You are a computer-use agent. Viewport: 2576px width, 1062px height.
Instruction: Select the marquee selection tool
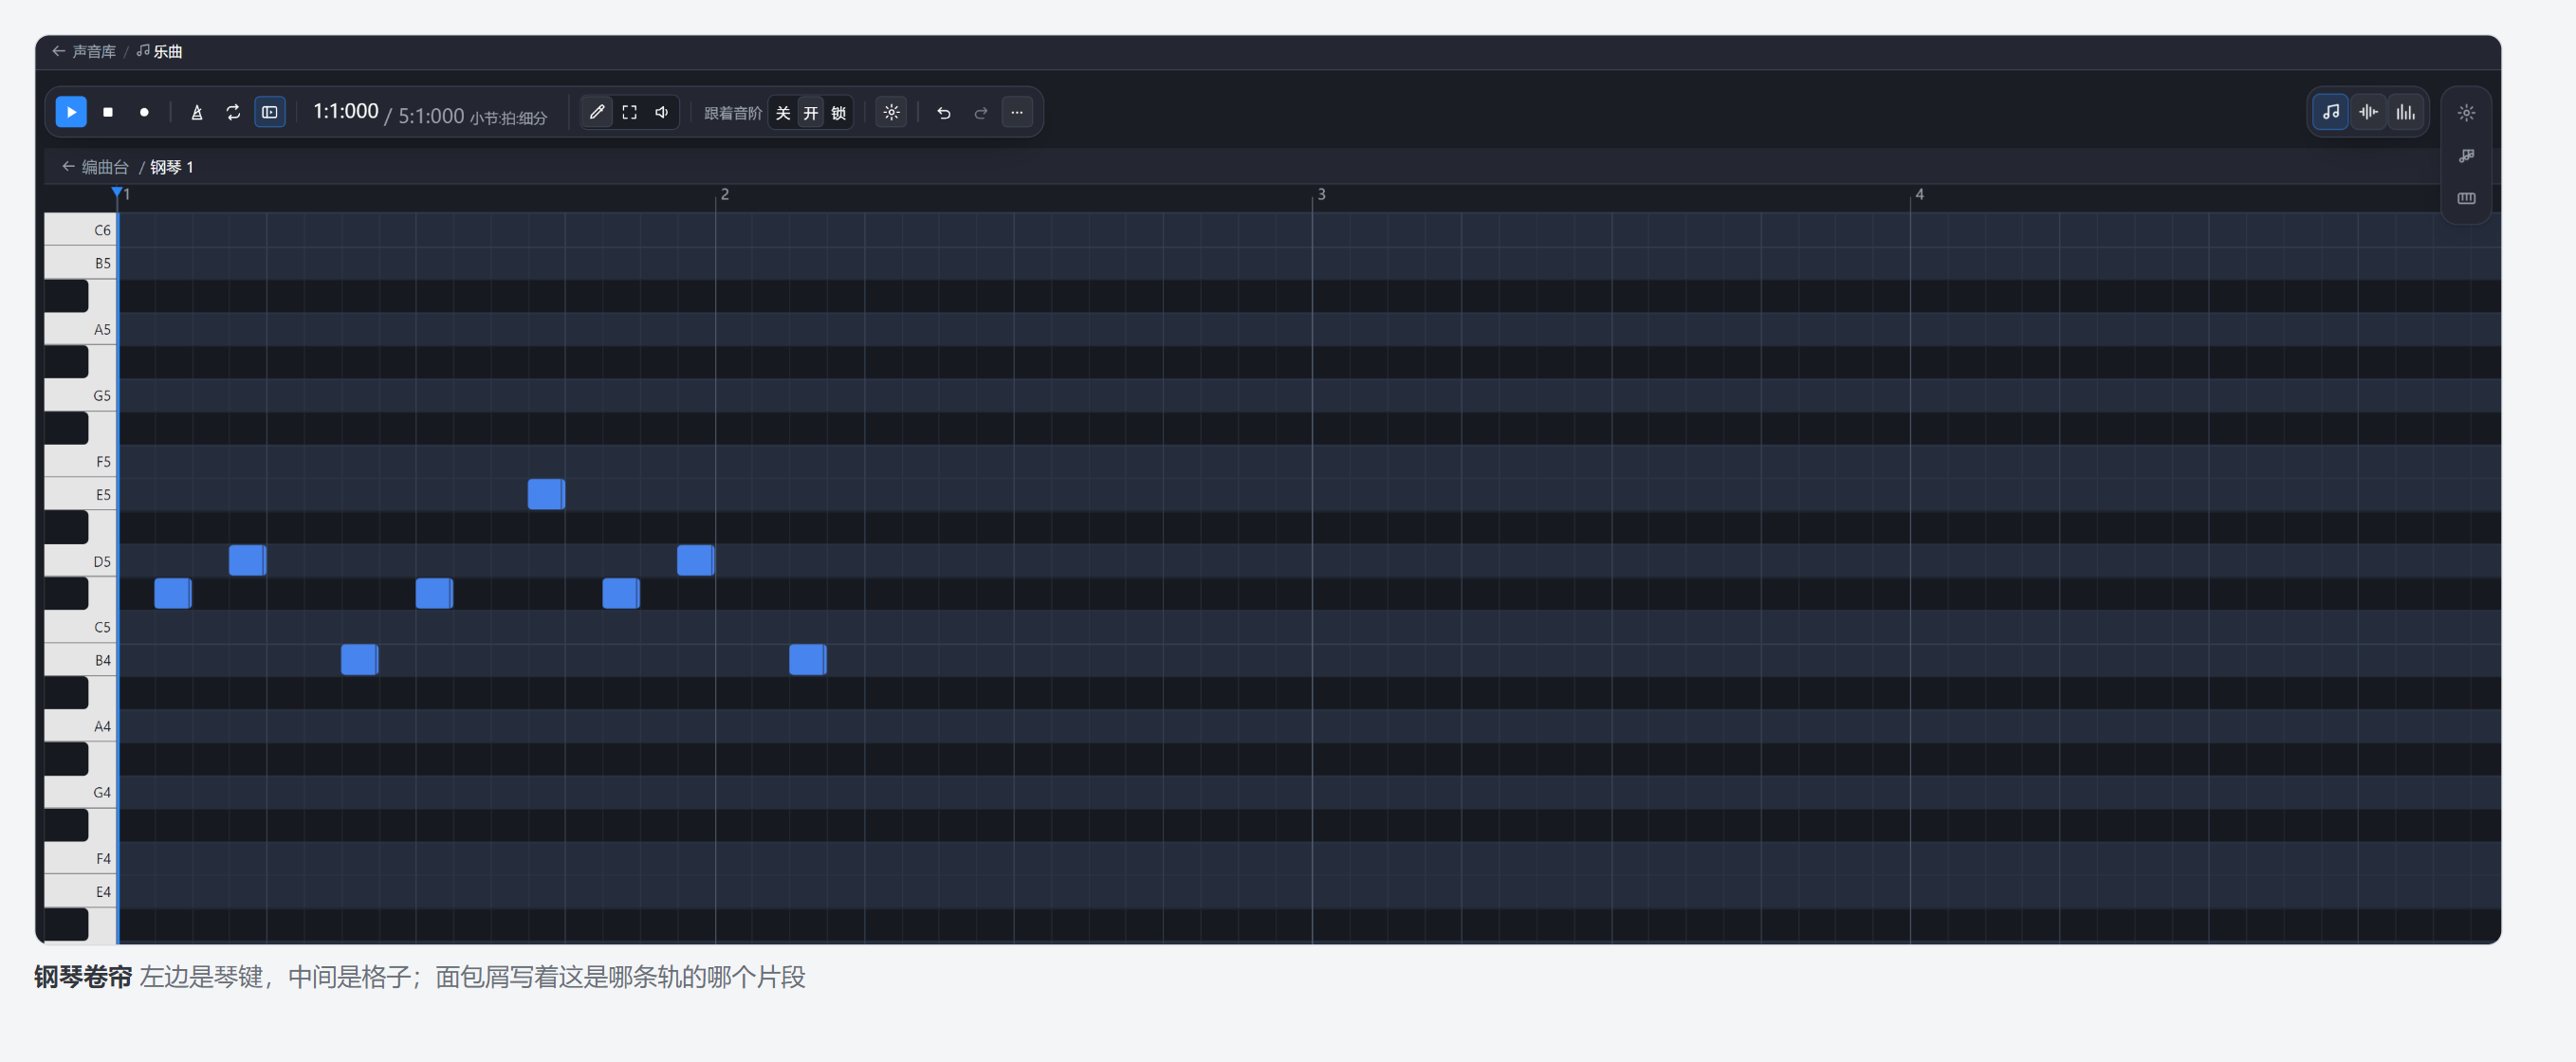629,112
